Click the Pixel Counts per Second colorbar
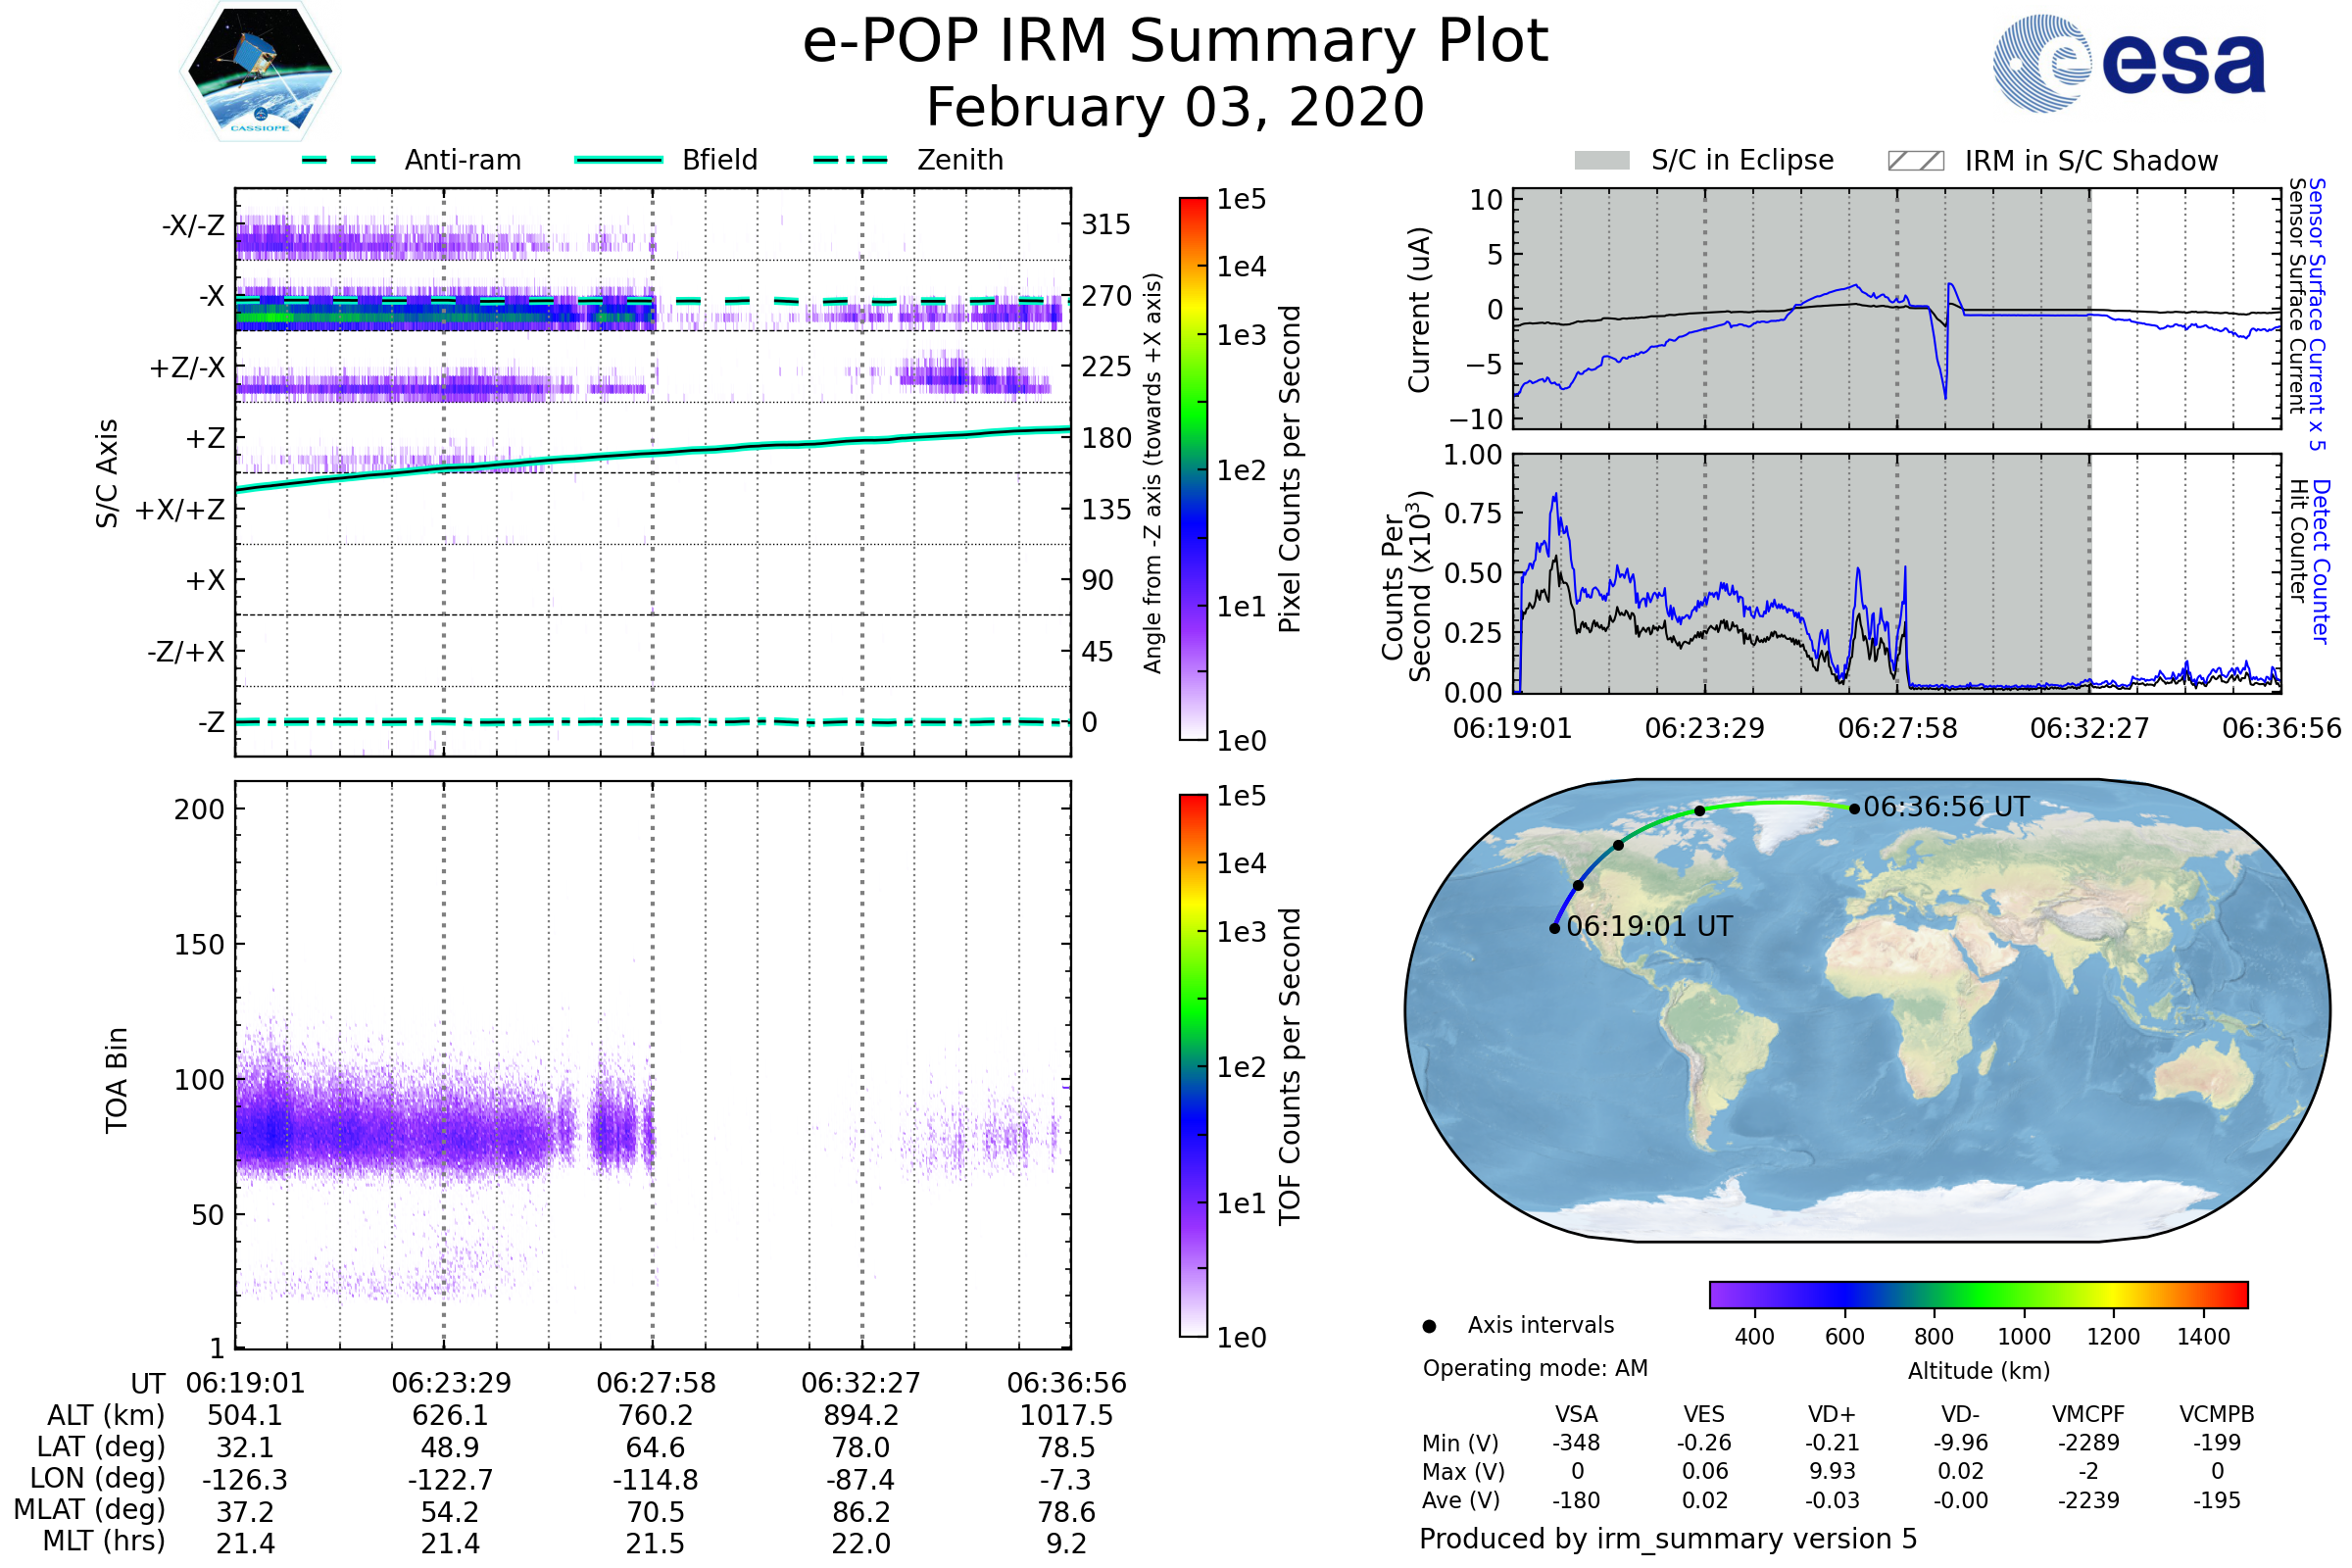2352x1568 pixels. click(1193, 468)
